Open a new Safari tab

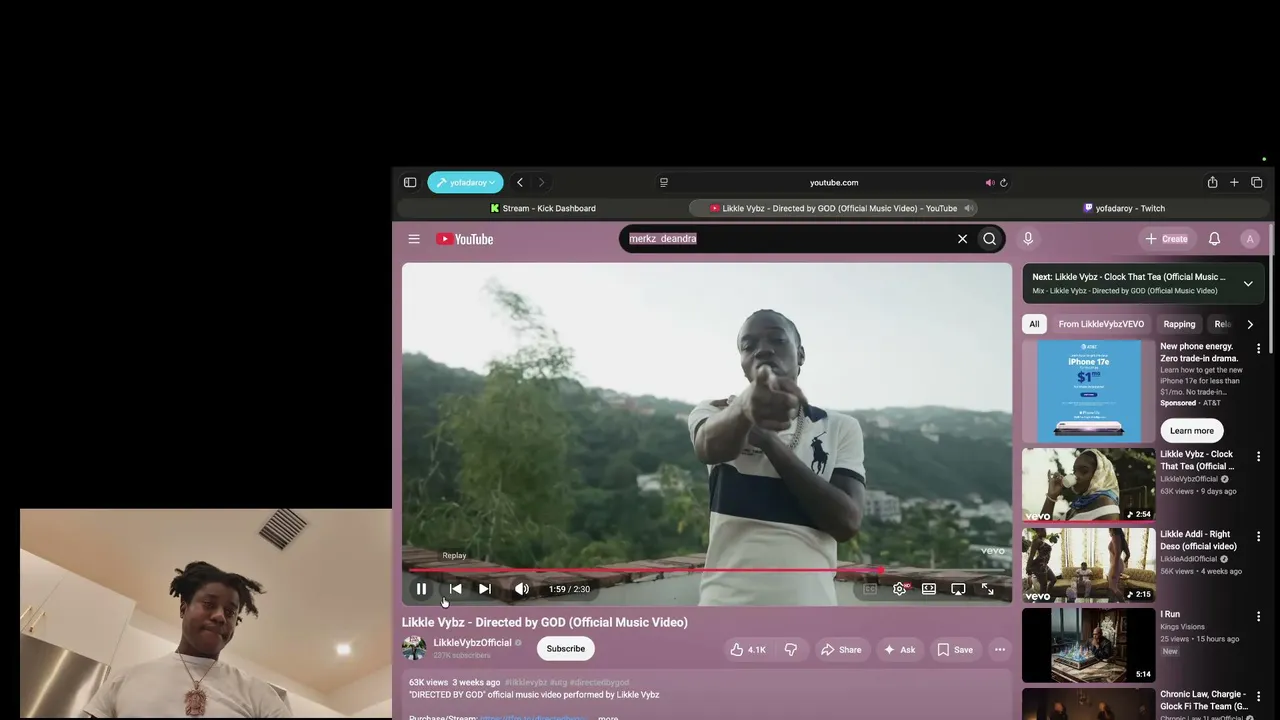point(1234,182)
